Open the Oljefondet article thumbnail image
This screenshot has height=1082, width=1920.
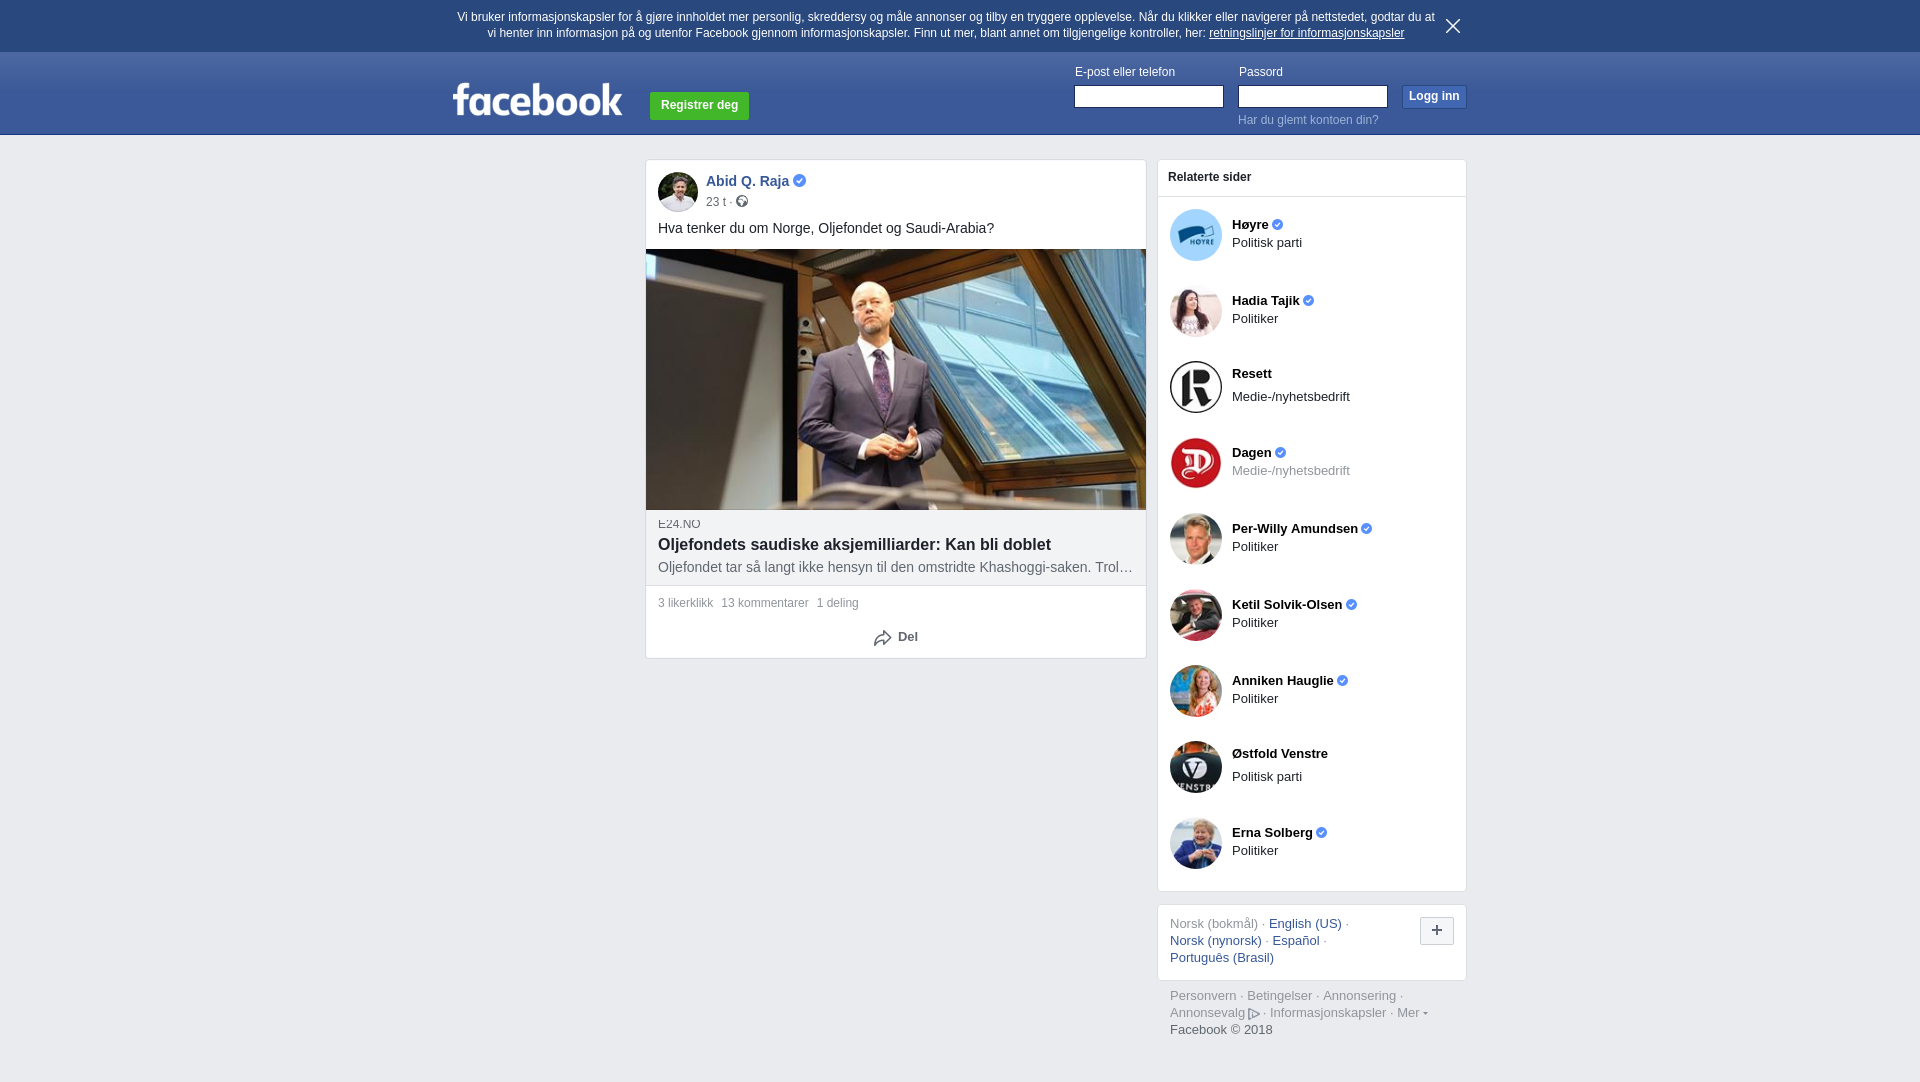point(896,380)
